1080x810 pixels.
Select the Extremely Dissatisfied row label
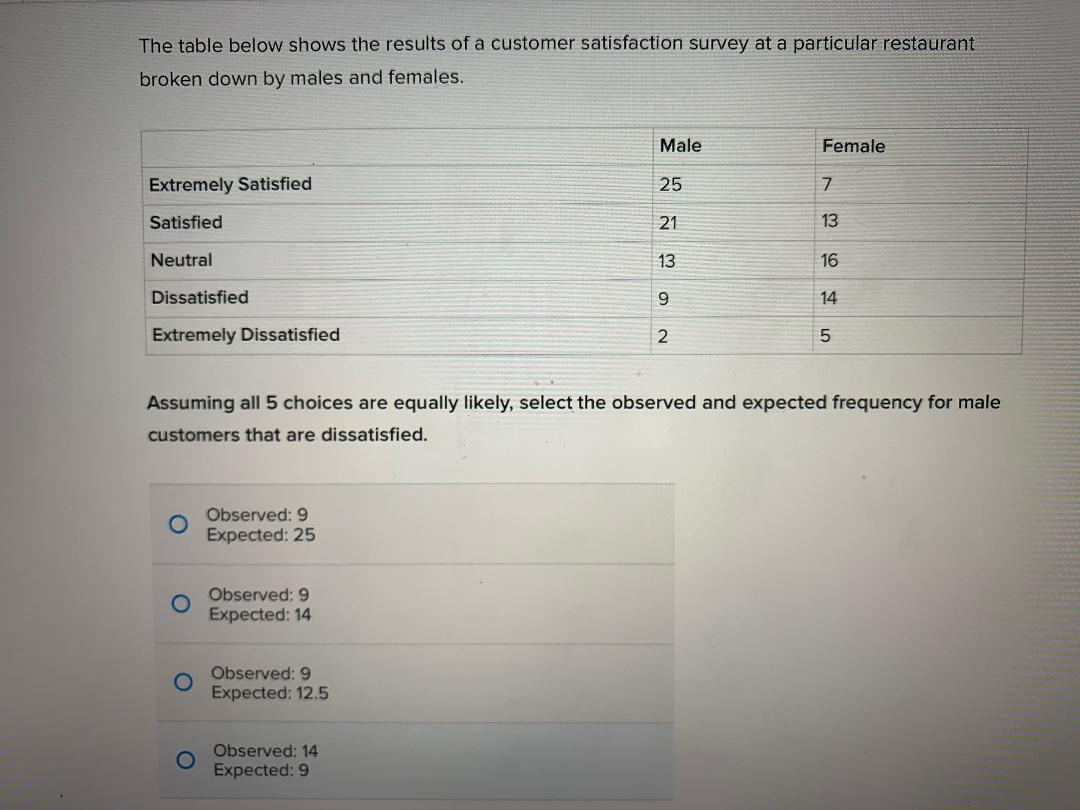coord(245,334)
